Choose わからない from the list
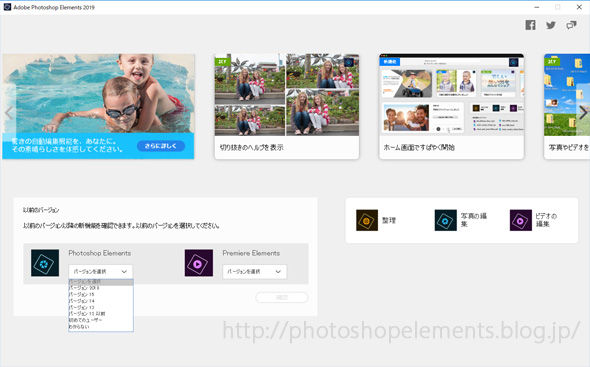Screen dimensions: 590x367 [101, 327]
